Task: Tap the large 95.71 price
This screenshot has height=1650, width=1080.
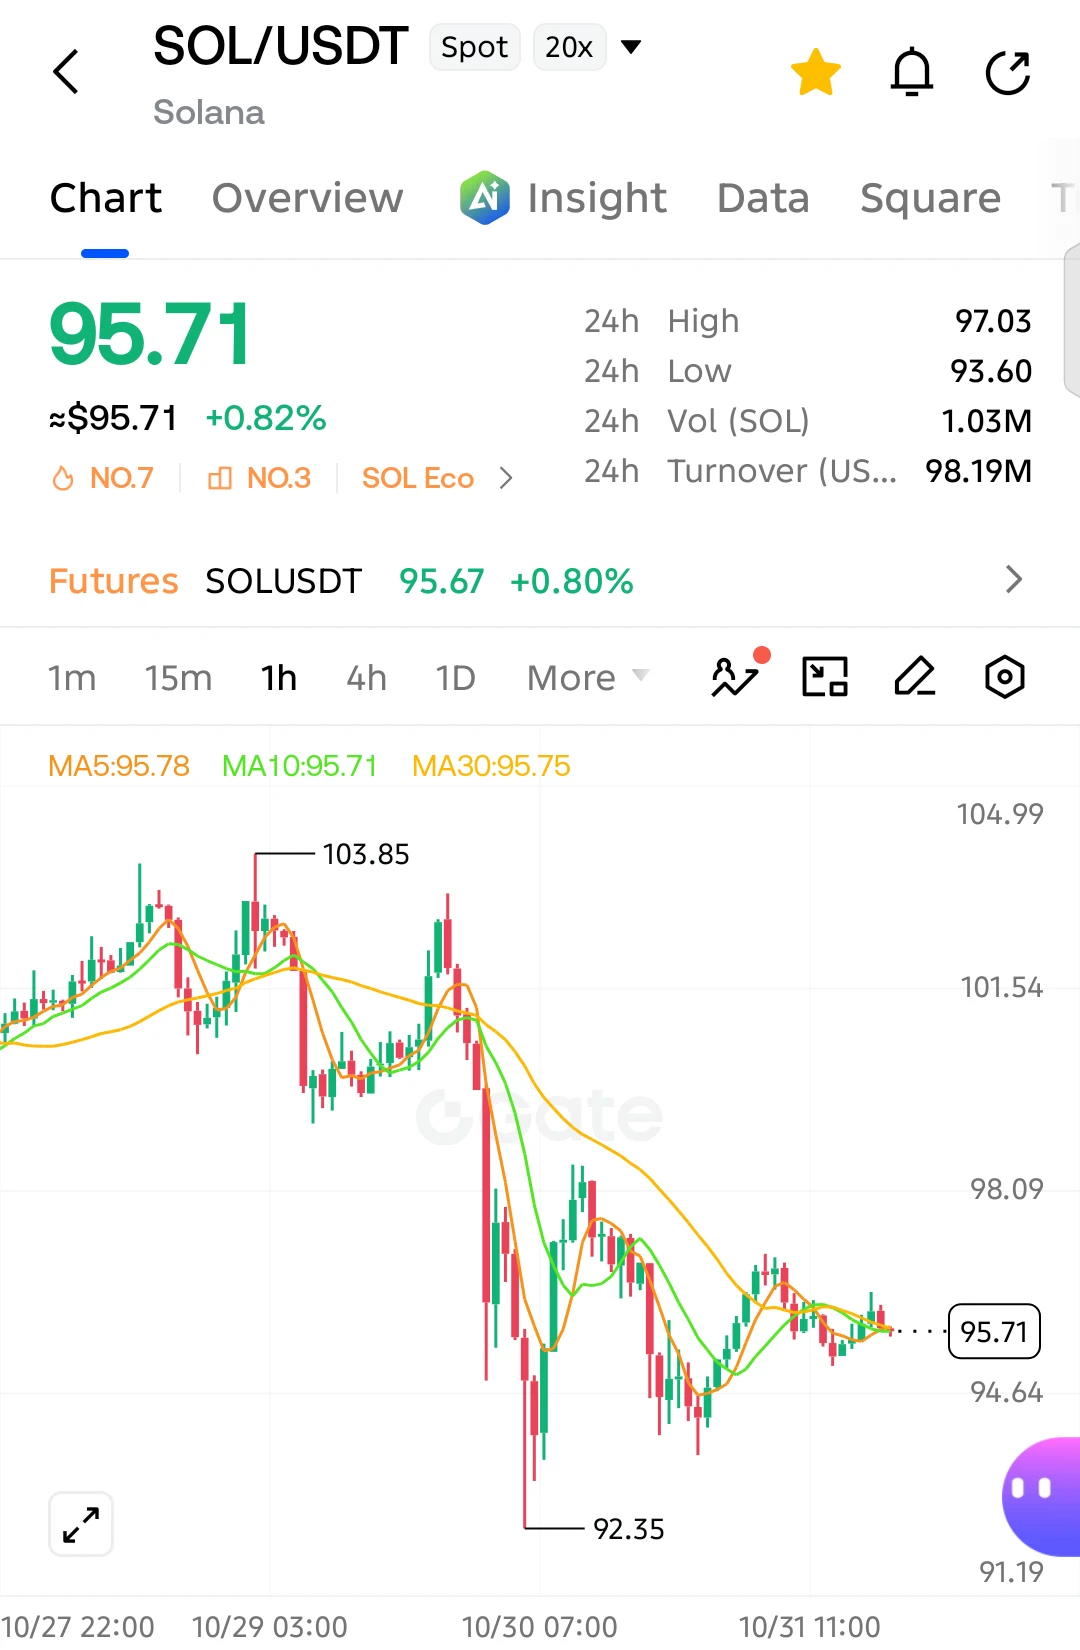Action: click(150, 334)
